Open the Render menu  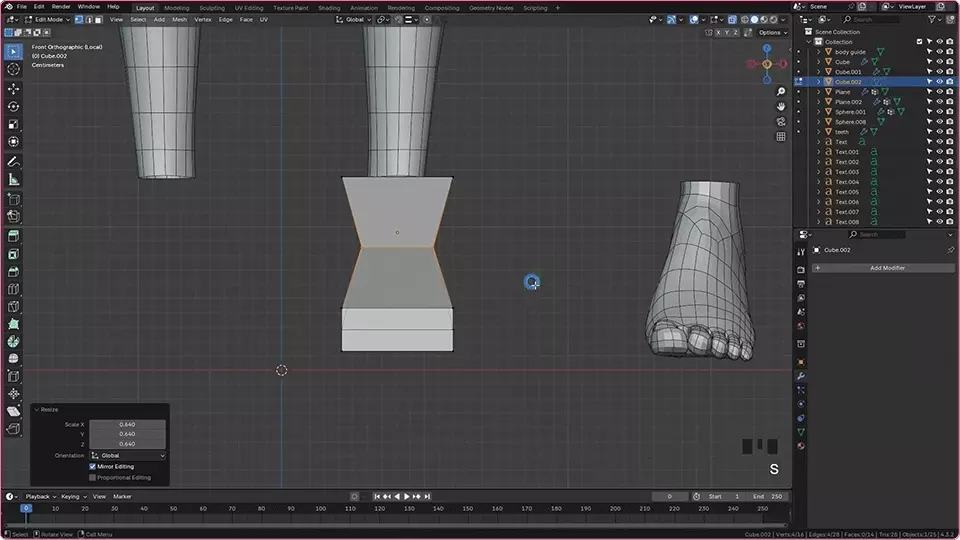tap(61, 7)
